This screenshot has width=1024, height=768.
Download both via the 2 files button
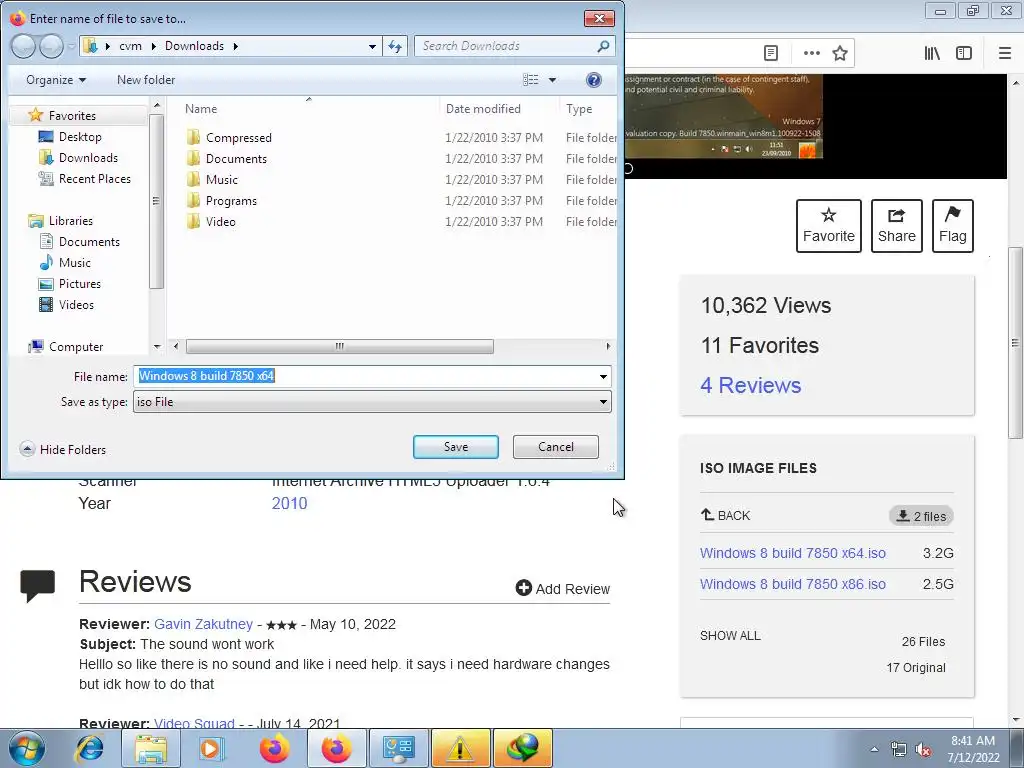coord(921,516)
